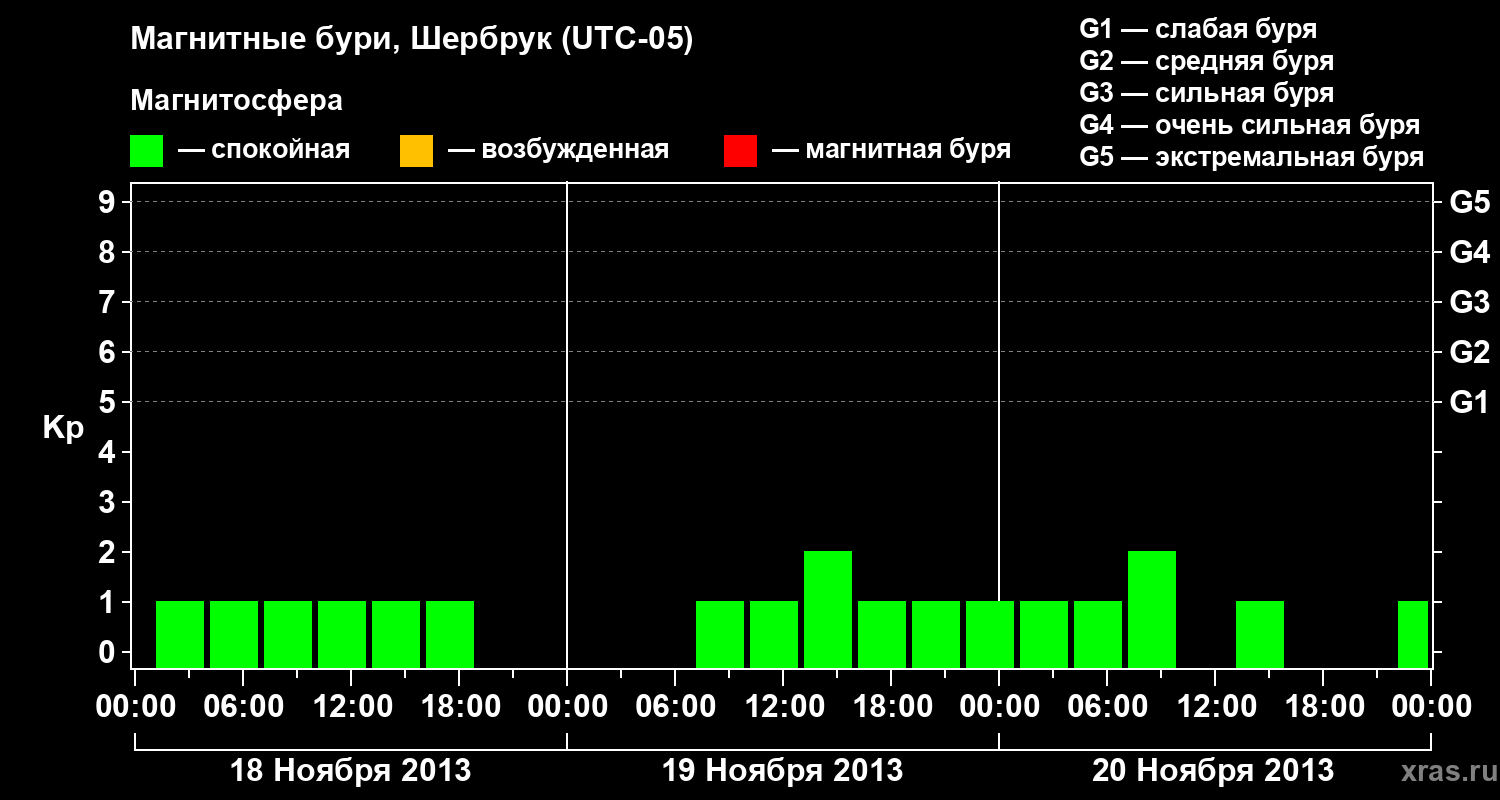The image size is (1500, 800).
Task: Click the 'Магнитосфера' heading
Action: [x=237, y=101]
